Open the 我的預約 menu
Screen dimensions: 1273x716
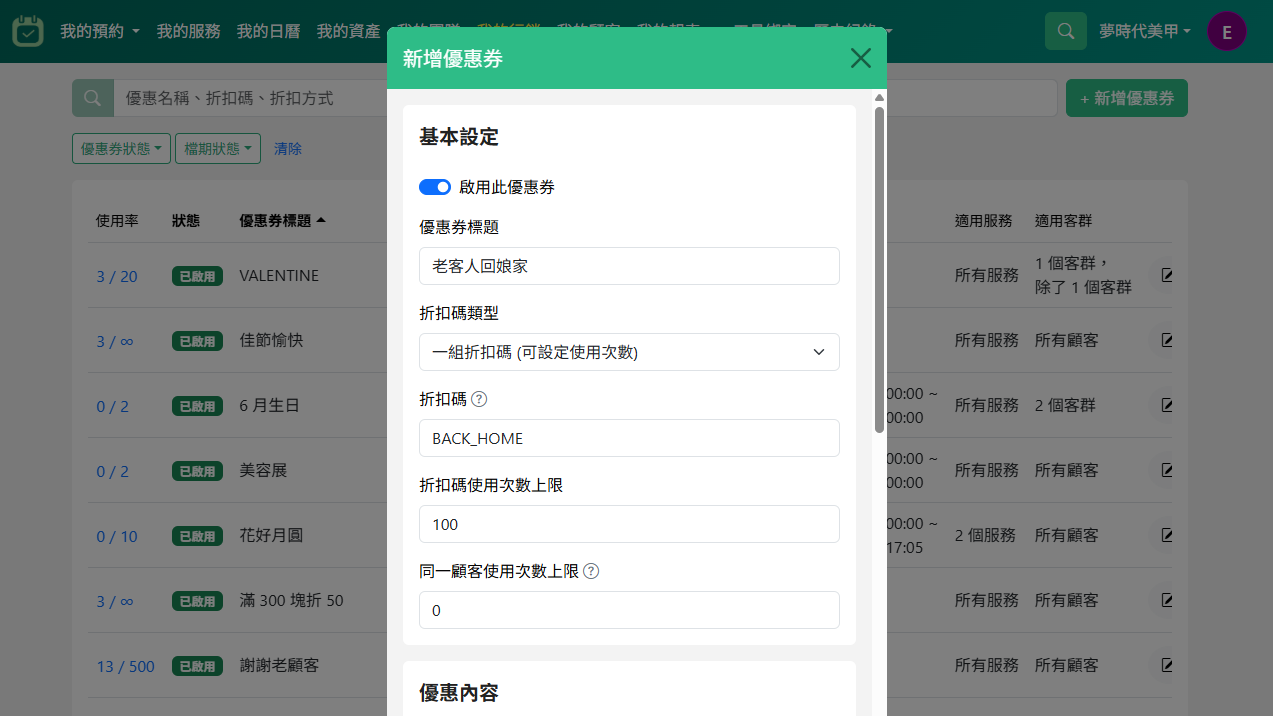[99, 31]
